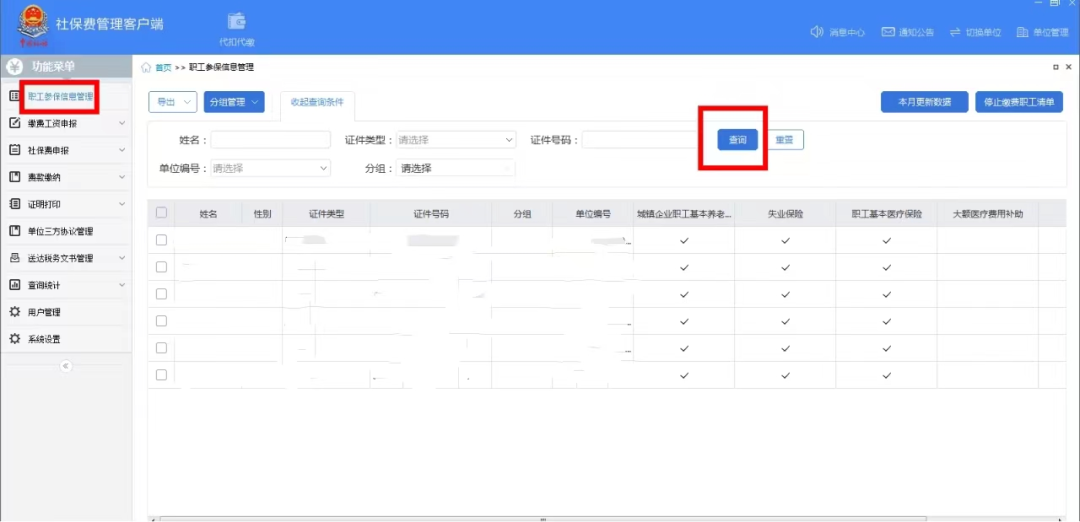The height and width of the screenshot is (522, 1080).
Task: Click the 收起查询条件 tab
Action: coord(317,102)
